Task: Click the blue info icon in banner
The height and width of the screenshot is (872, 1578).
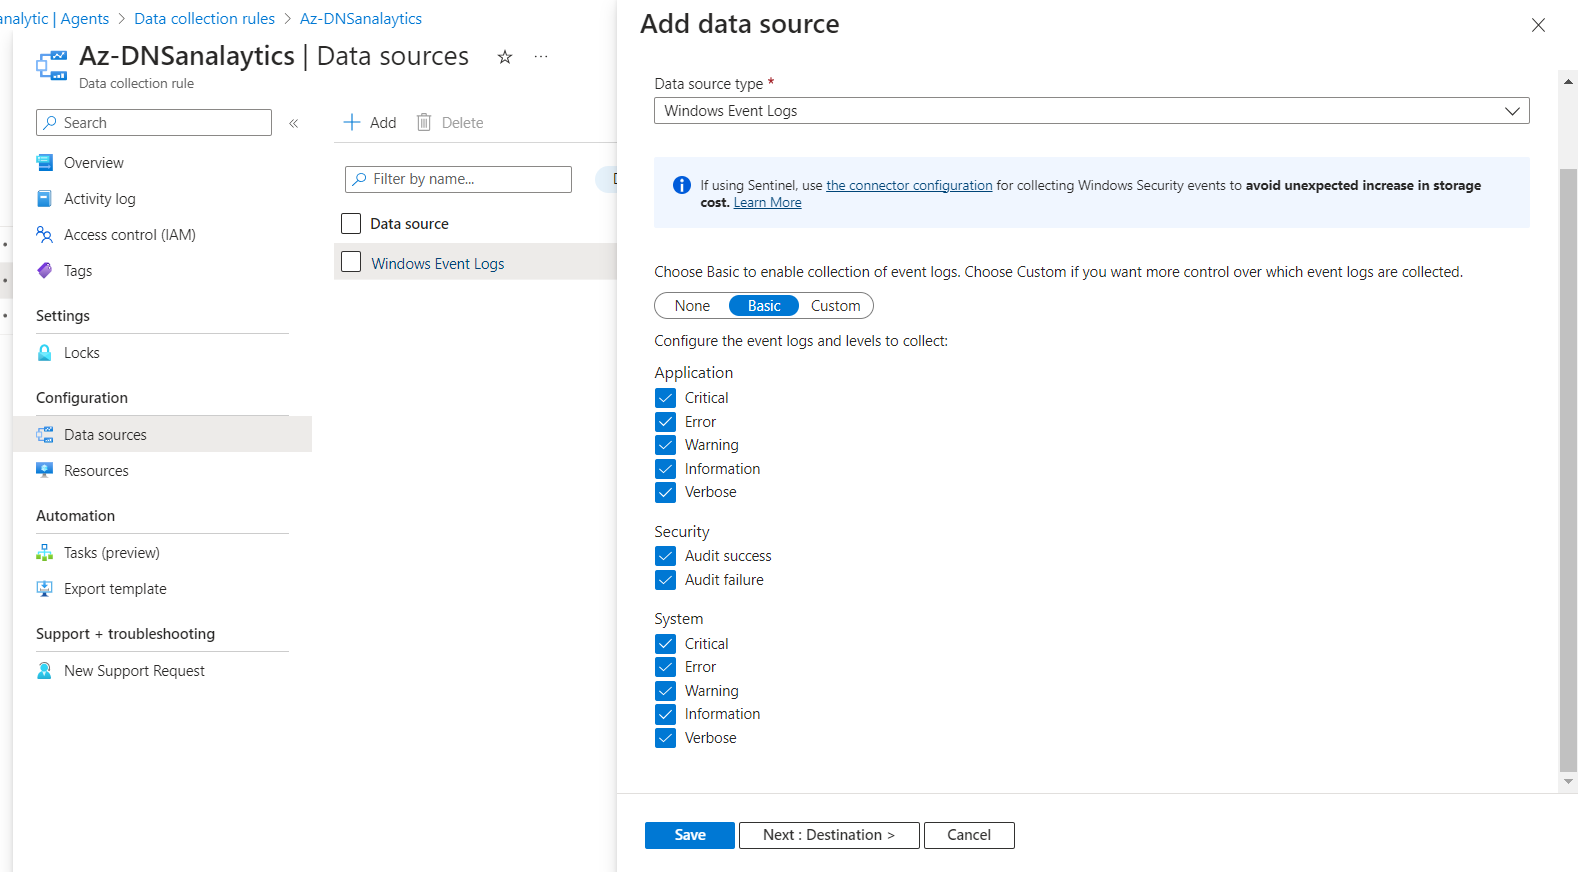Action: pyautogui.click(x=682, y=185)
